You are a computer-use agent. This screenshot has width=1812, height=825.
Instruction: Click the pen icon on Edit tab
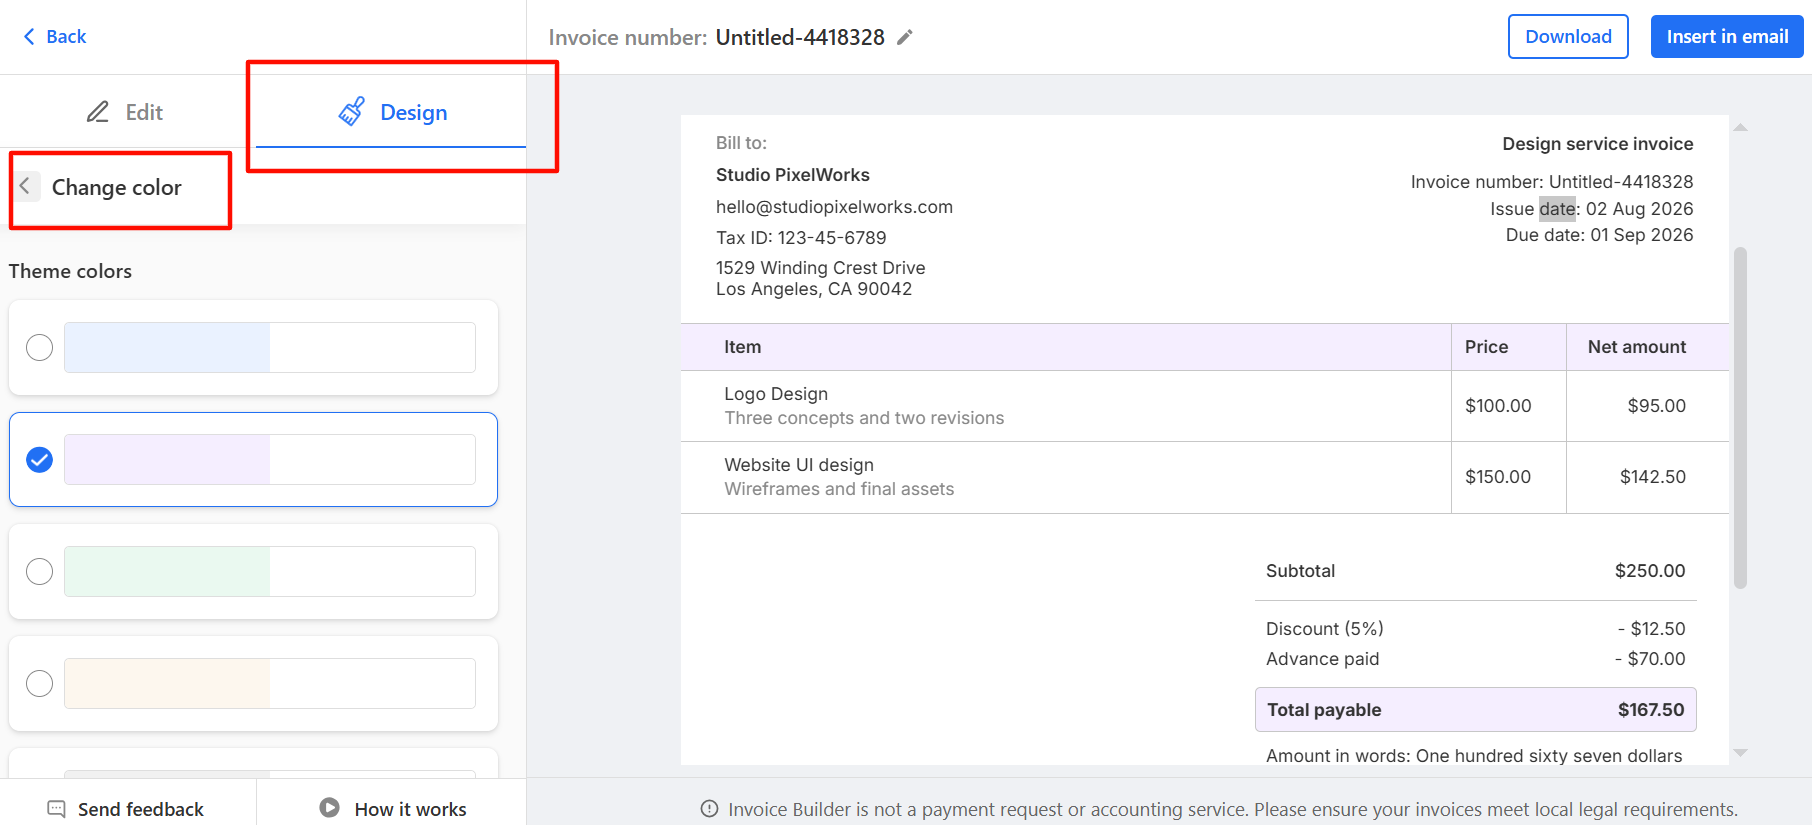click(98, 112)
